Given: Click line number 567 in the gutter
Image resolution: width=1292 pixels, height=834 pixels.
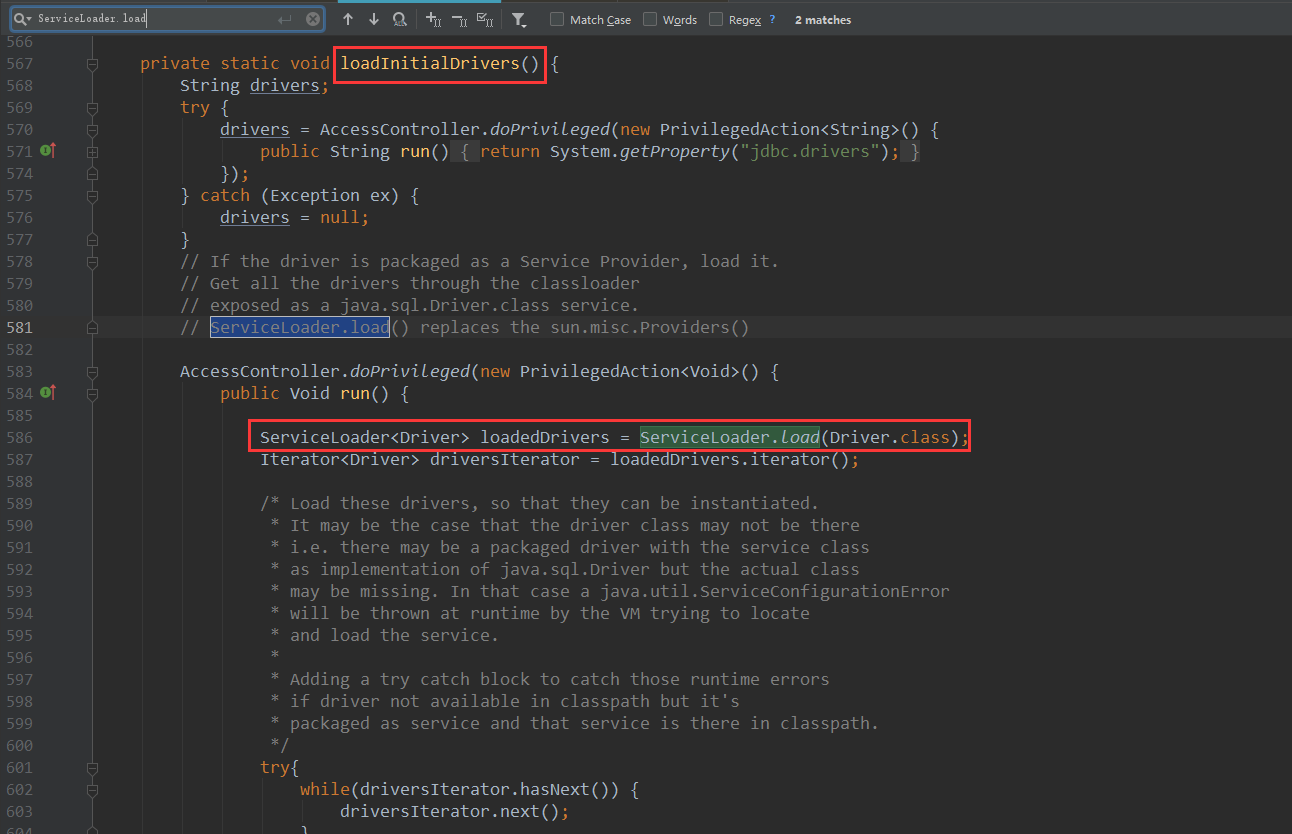Looking at the screenshot, I should 19,63.
